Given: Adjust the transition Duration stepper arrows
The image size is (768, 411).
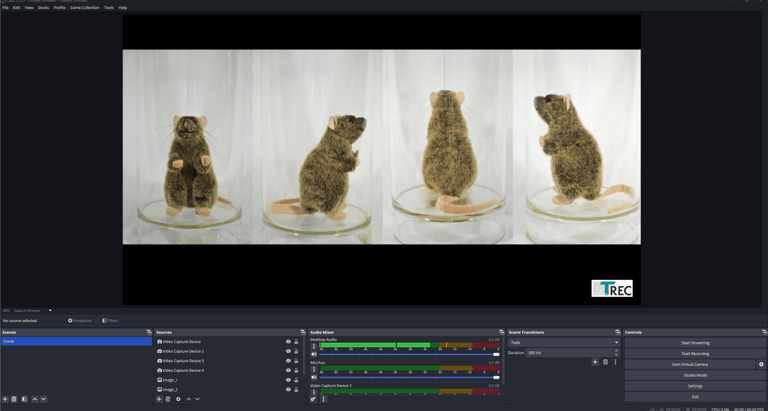Looking at the screenshot, I should (x=616, y=353).
